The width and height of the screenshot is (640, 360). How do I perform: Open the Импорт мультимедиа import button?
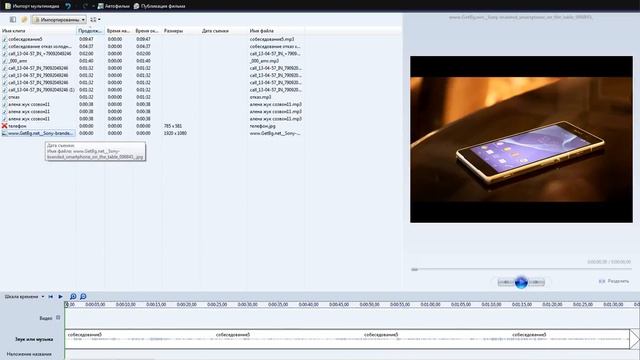(x=32, y=6)
